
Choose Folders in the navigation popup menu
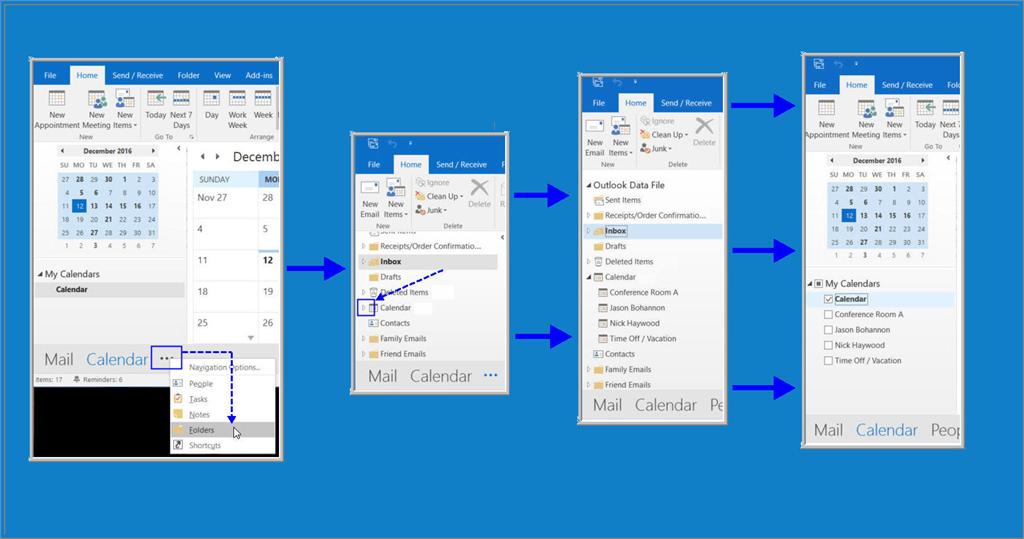(x=201, y=430)
